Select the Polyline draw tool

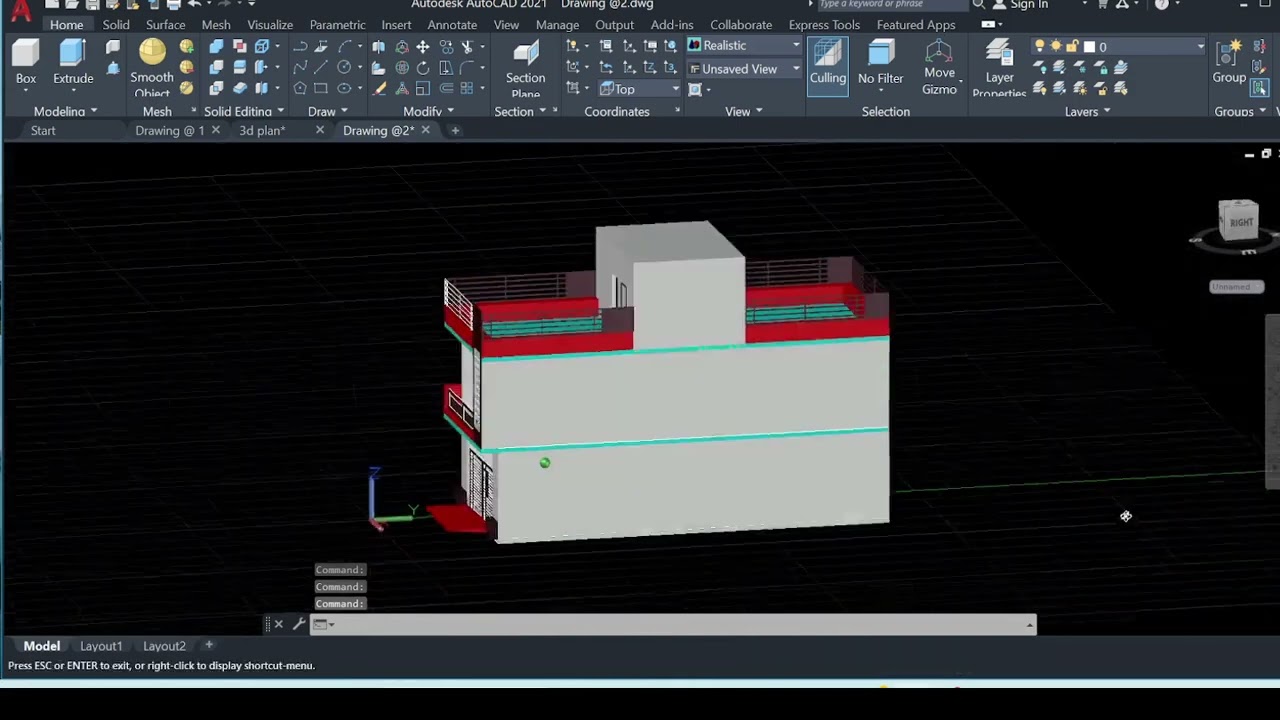click(x=300, y=46)
